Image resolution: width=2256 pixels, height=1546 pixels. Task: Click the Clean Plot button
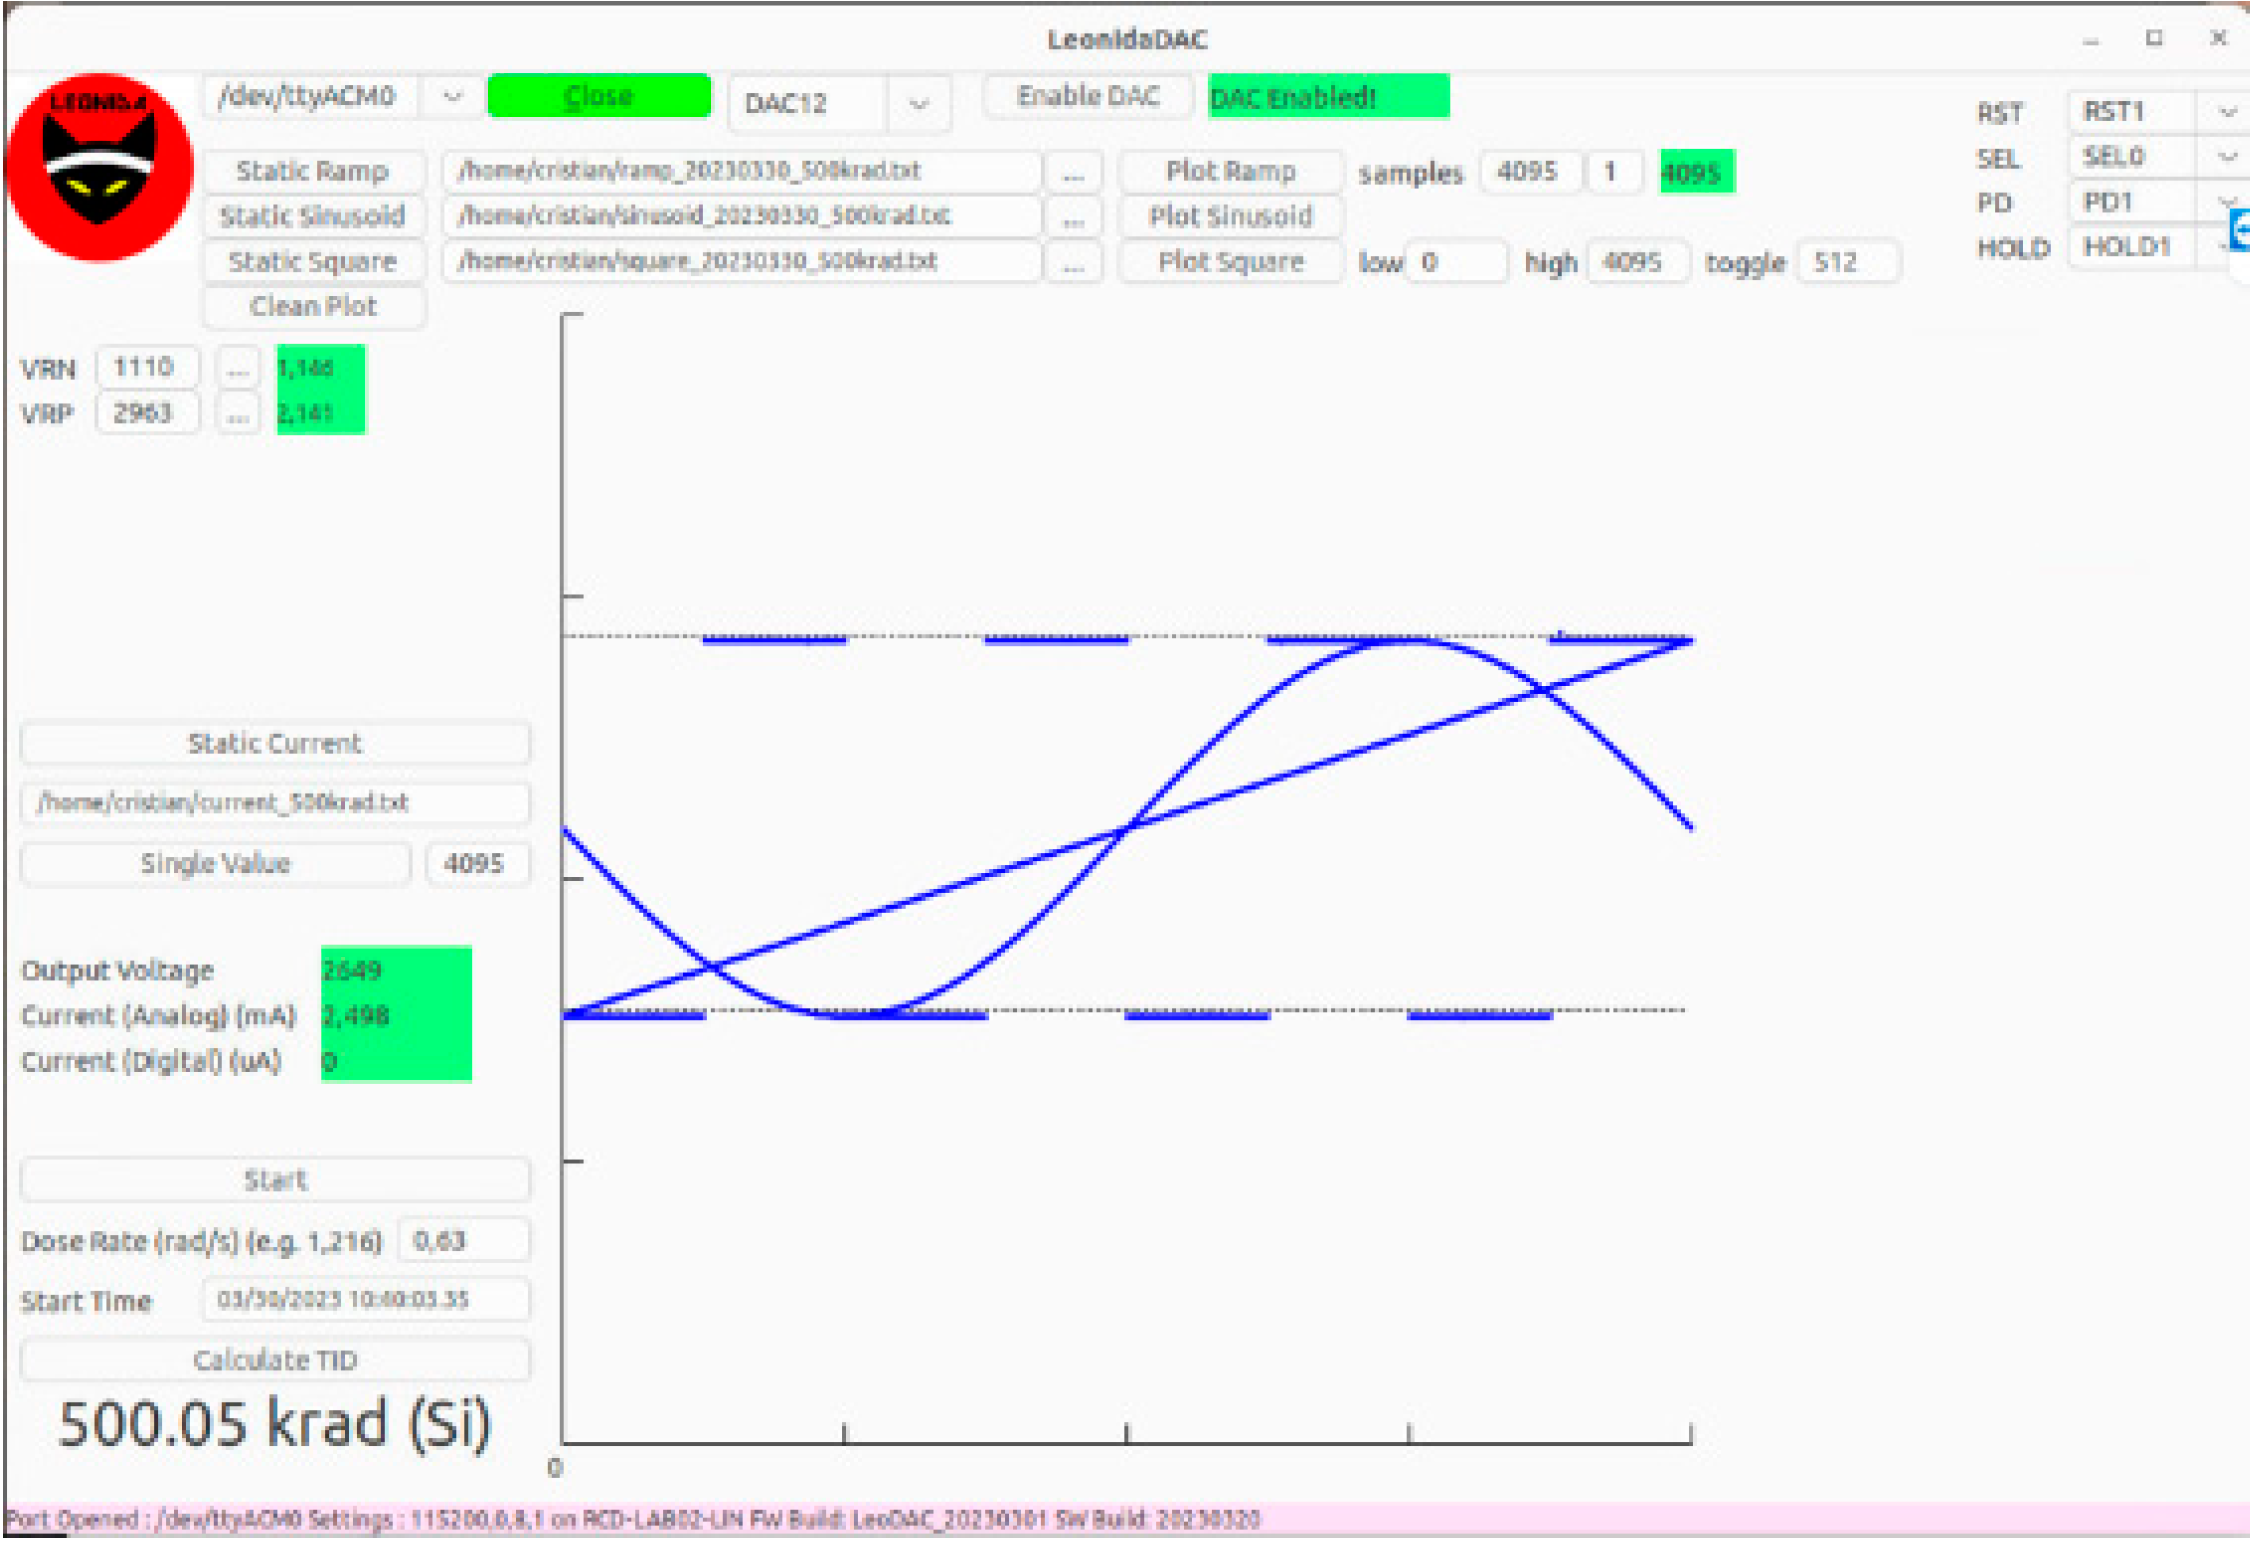pyautogui.click(x=313, y=307)
